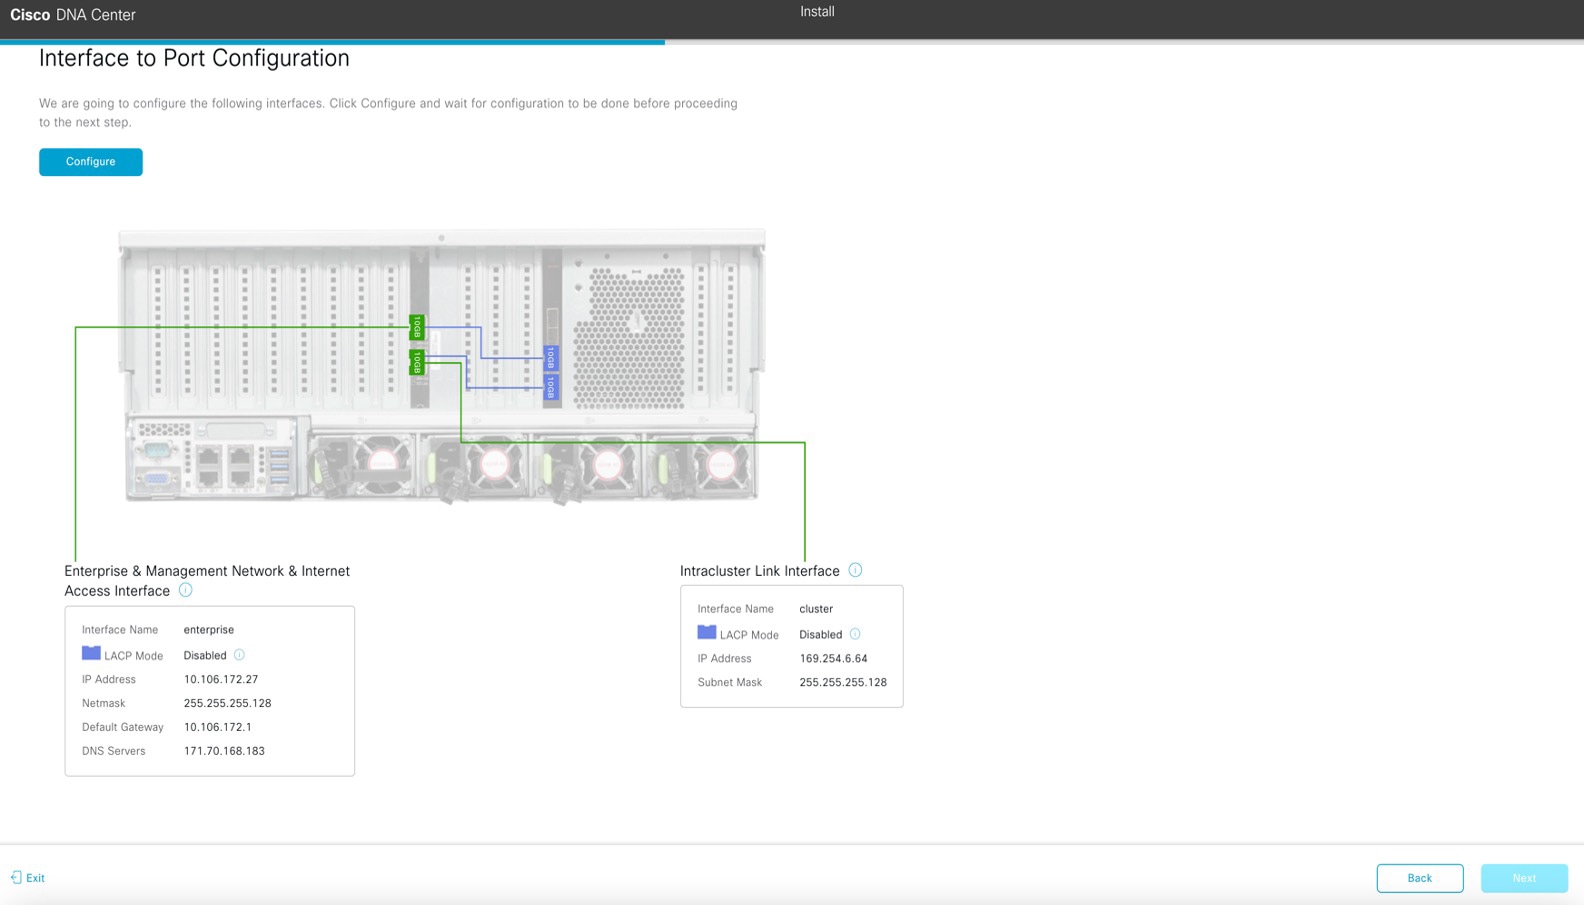Click the DNS Servers label
1584x905 pixels.
[114, 751]
